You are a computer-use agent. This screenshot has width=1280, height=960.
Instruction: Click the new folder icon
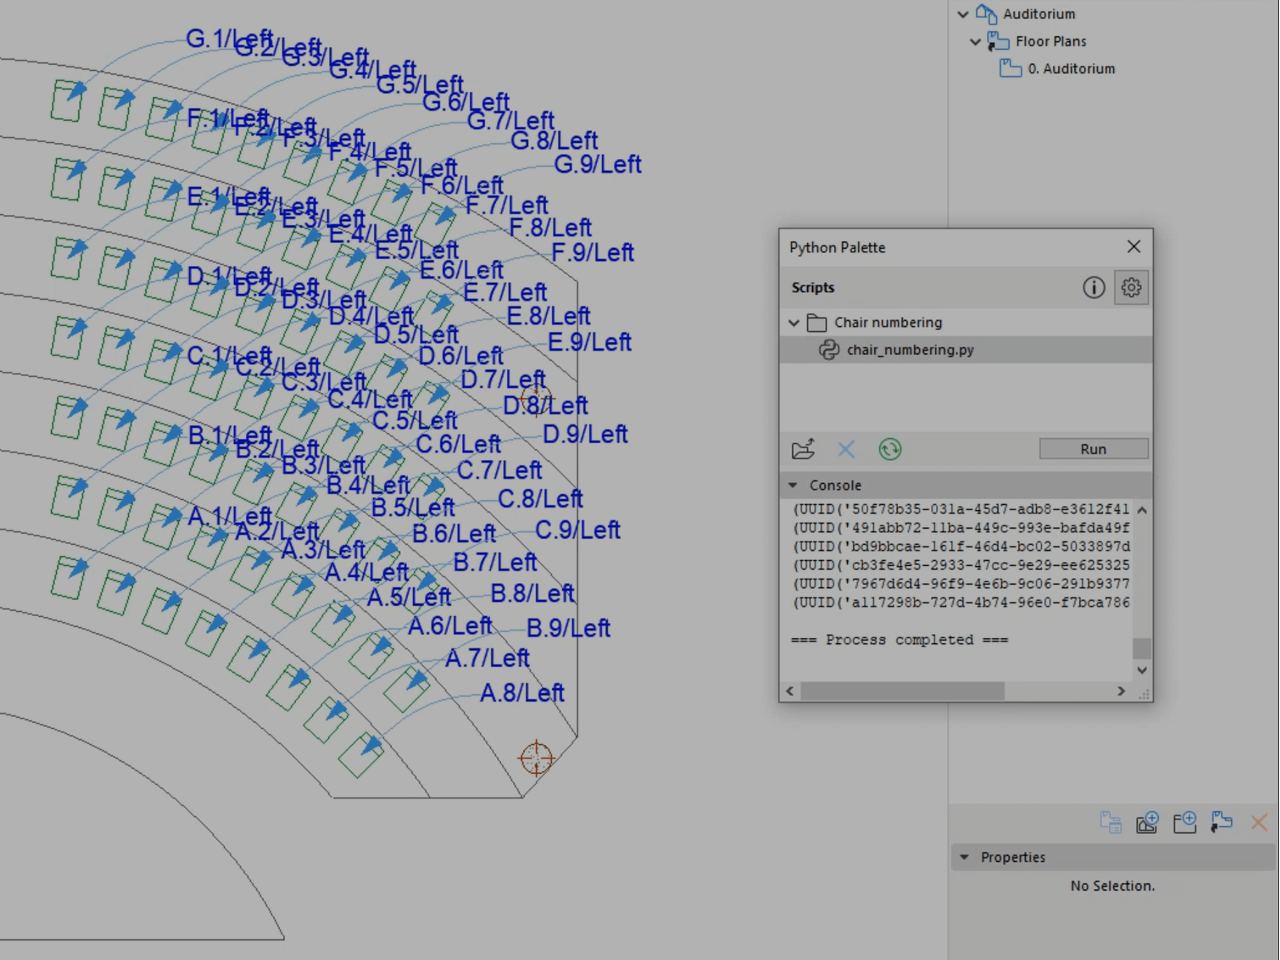click(x=1185, y=822)
